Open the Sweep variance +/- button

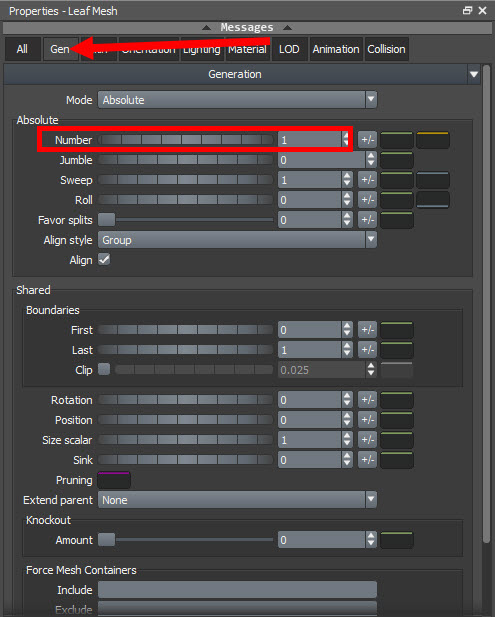coord(367,180)
